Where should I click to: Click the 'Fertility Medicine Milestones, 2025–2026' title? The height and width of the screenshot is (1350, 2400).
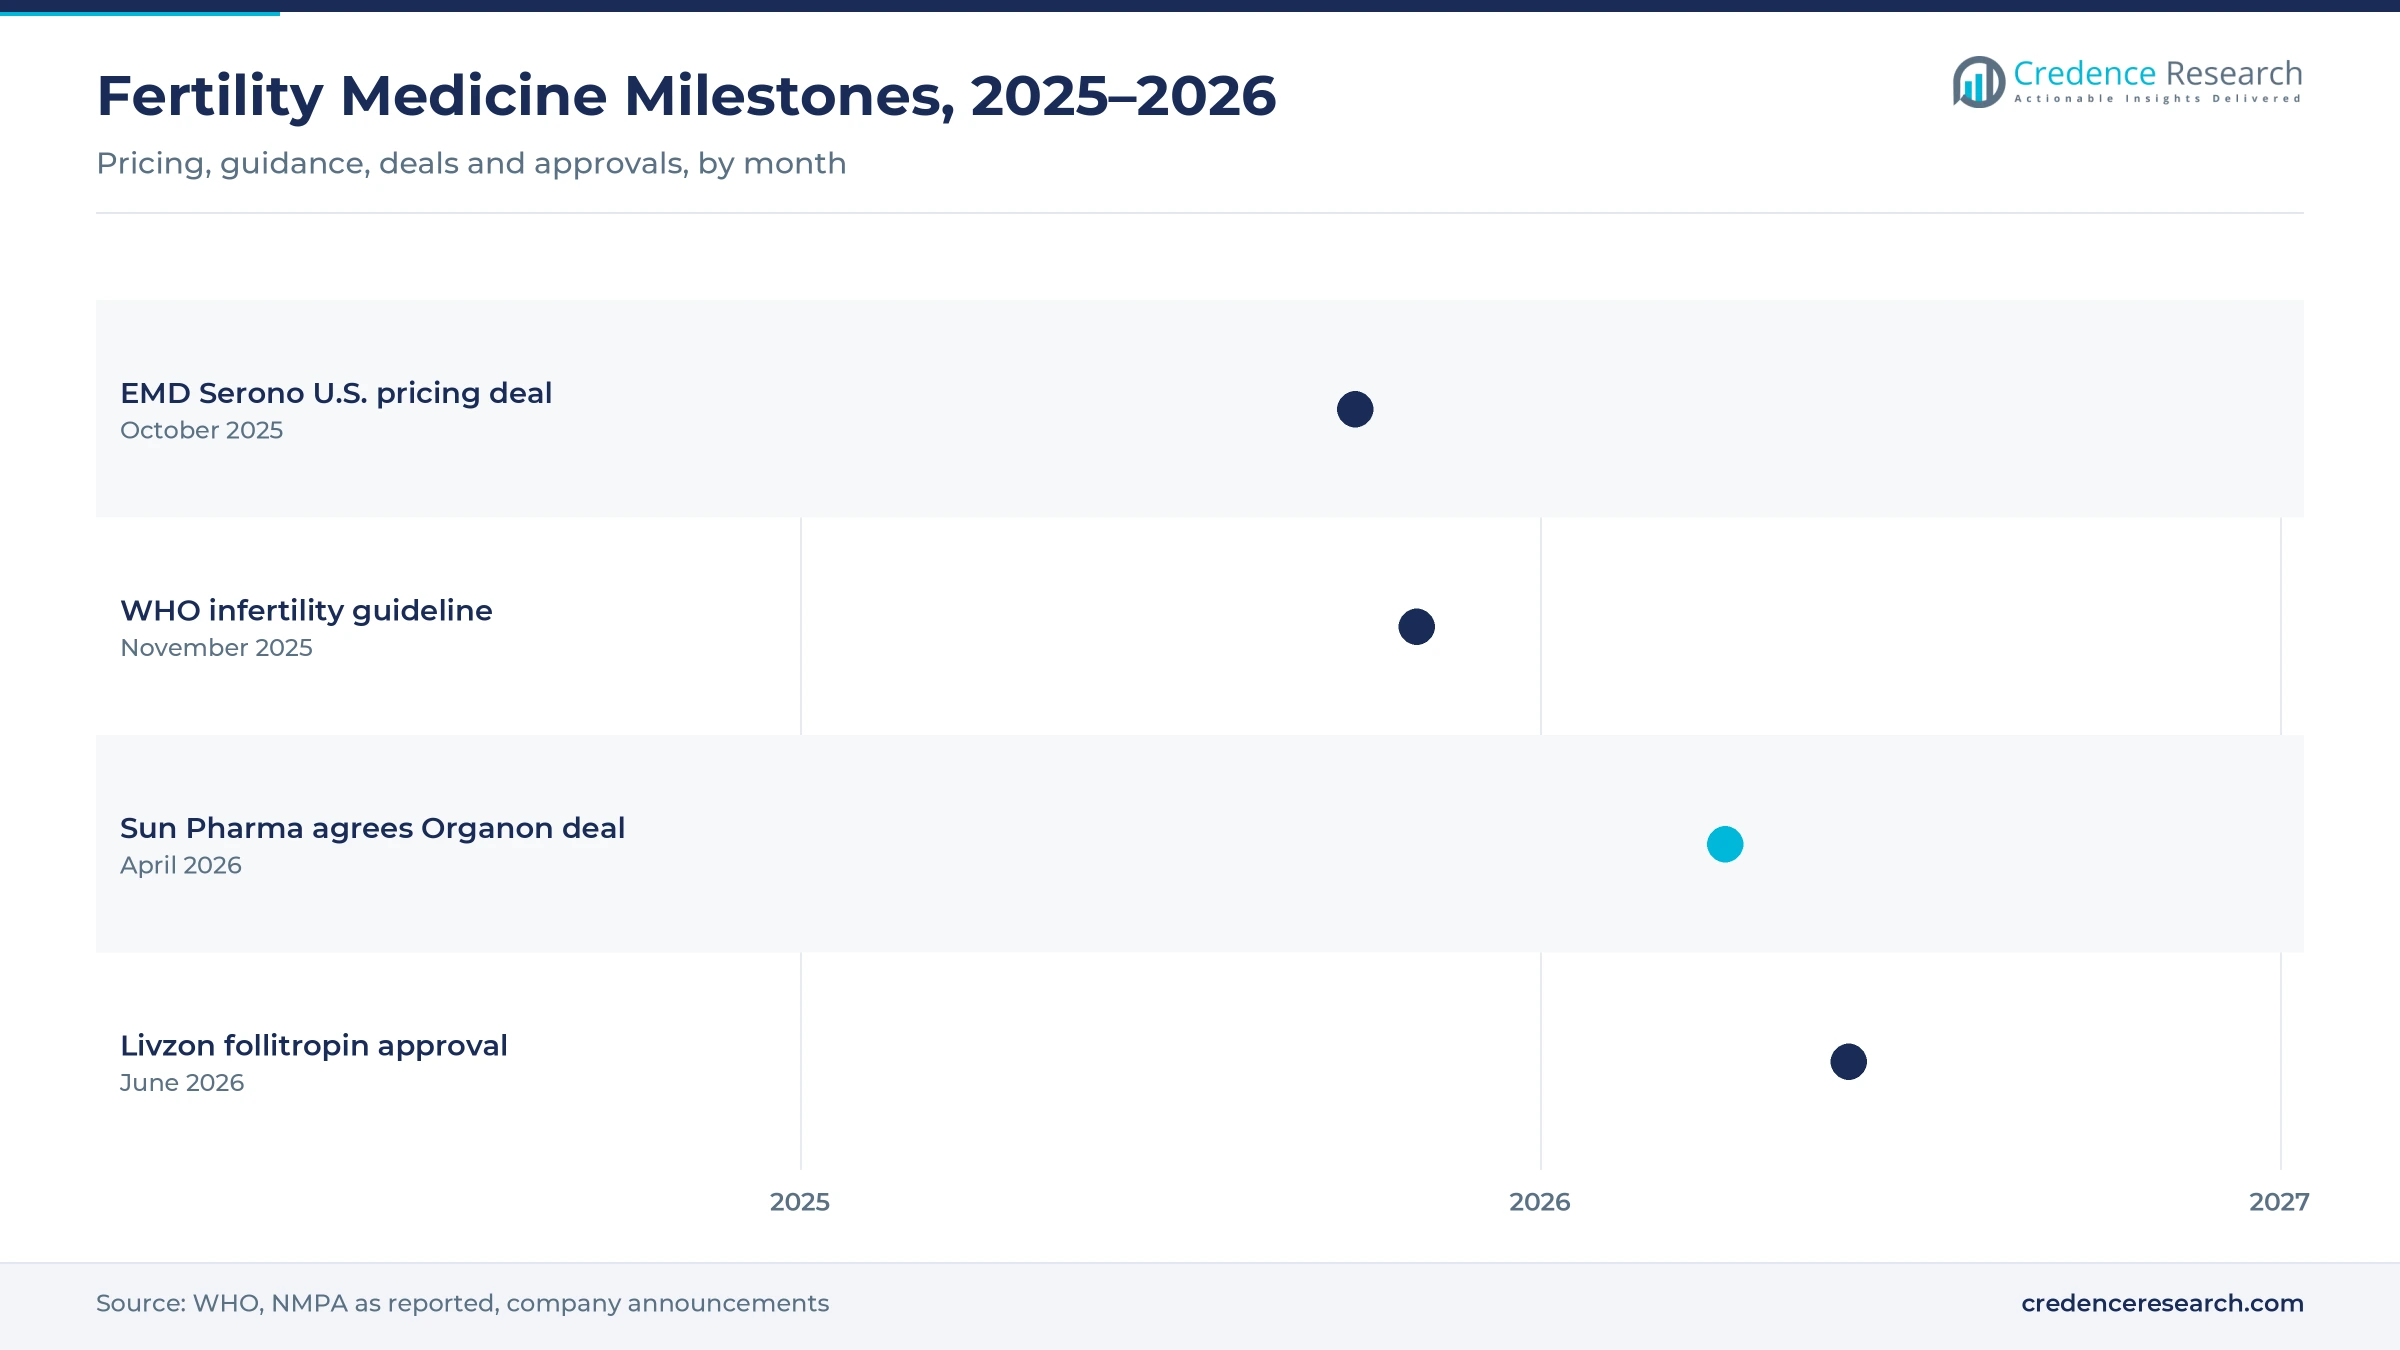(686, 96)
